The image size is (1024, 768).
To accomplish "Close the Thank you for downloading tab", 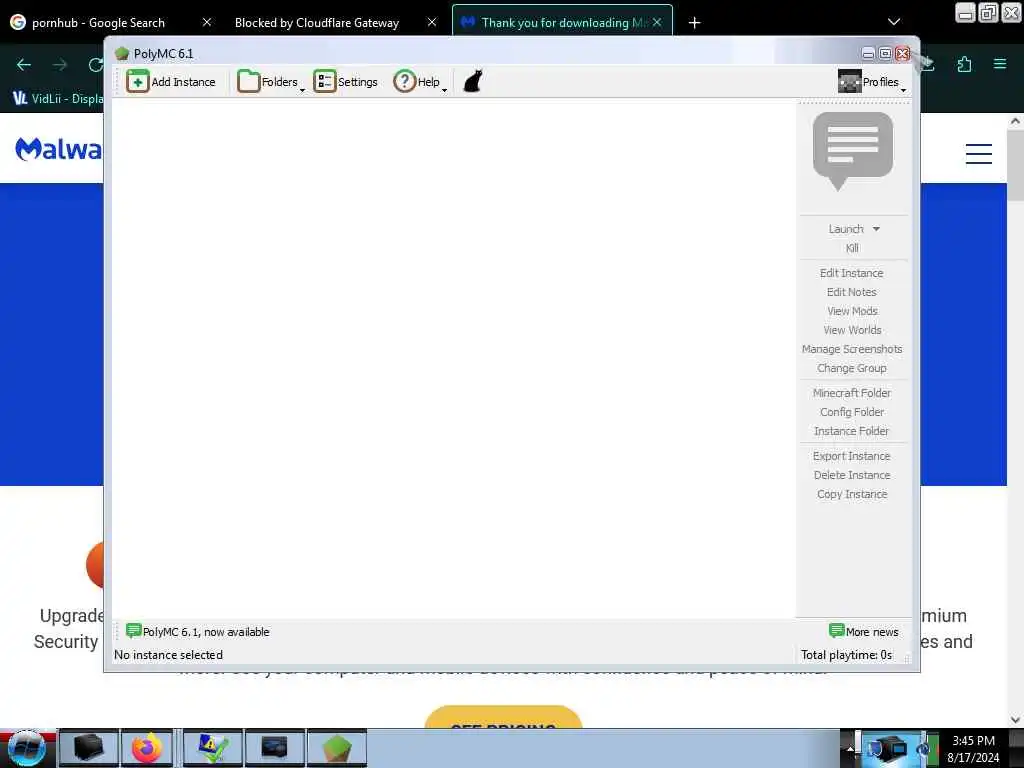I will point(657,22).
